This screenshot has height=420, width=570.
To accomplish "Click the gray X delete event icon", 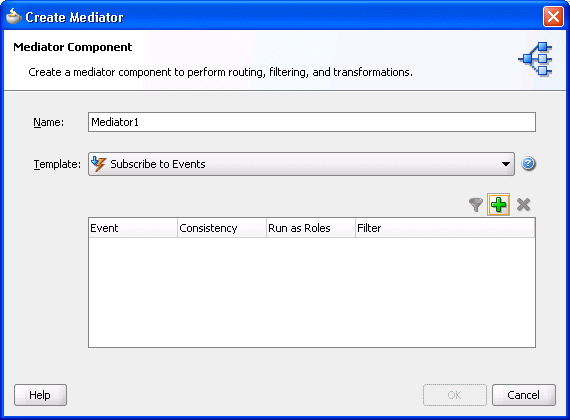I will (x=523, y=205).
